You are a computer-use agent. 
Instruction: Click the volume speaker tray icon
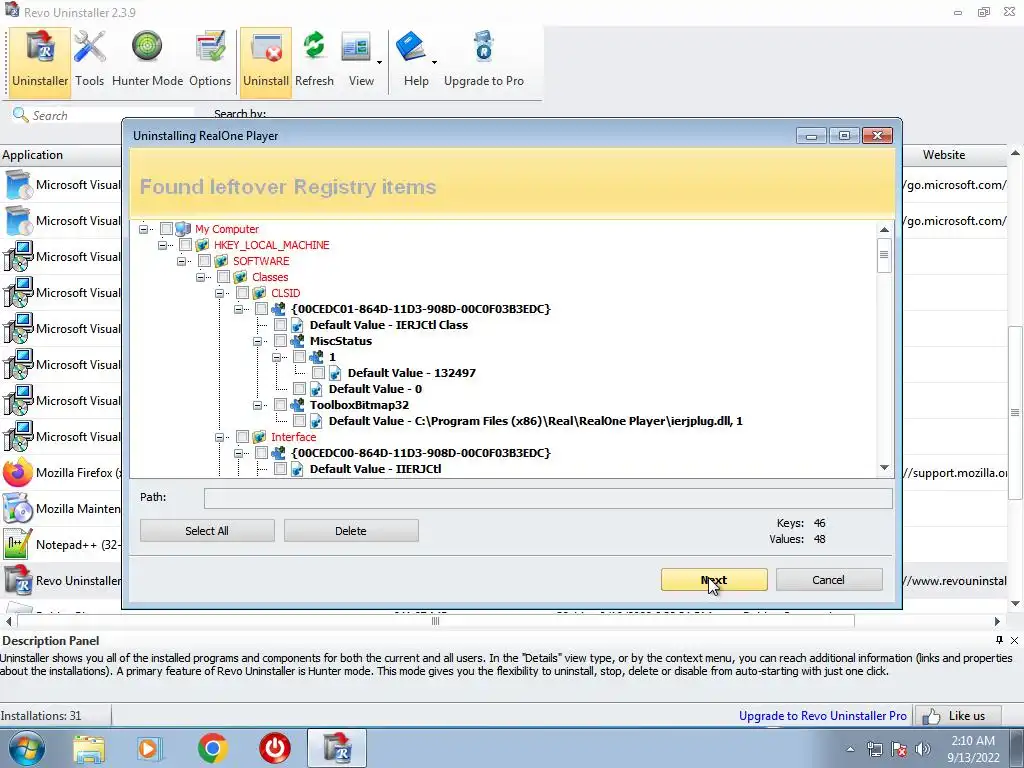(x=923, y=749)
